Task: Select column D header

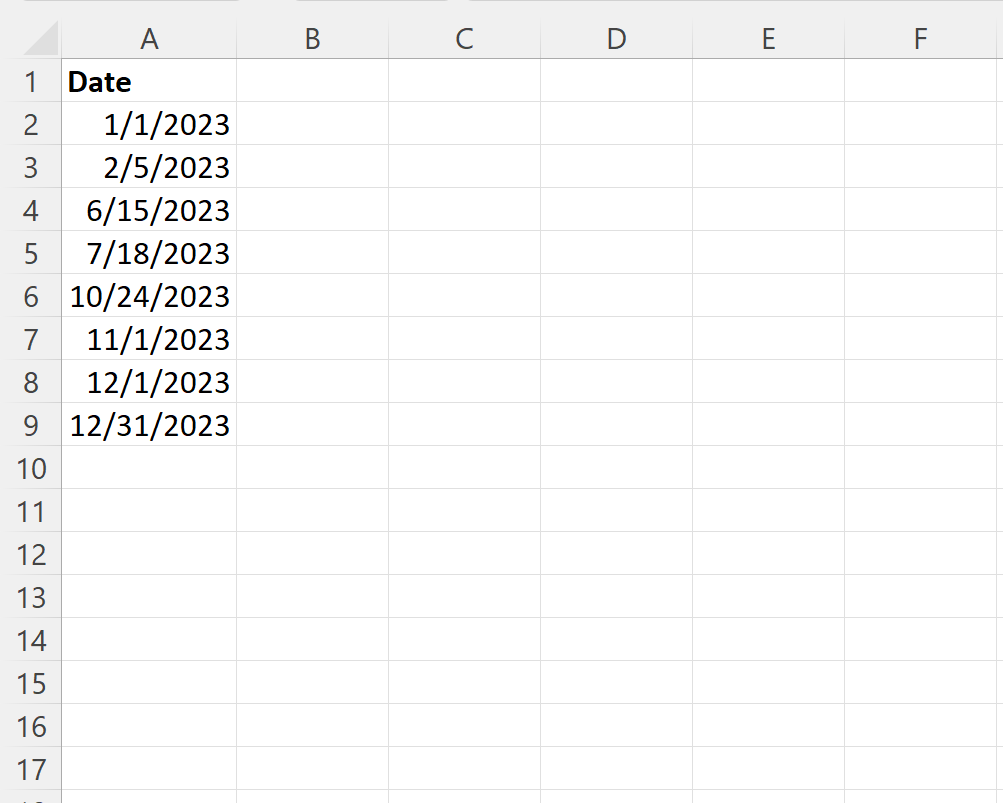Action: (x=616, y=39)
